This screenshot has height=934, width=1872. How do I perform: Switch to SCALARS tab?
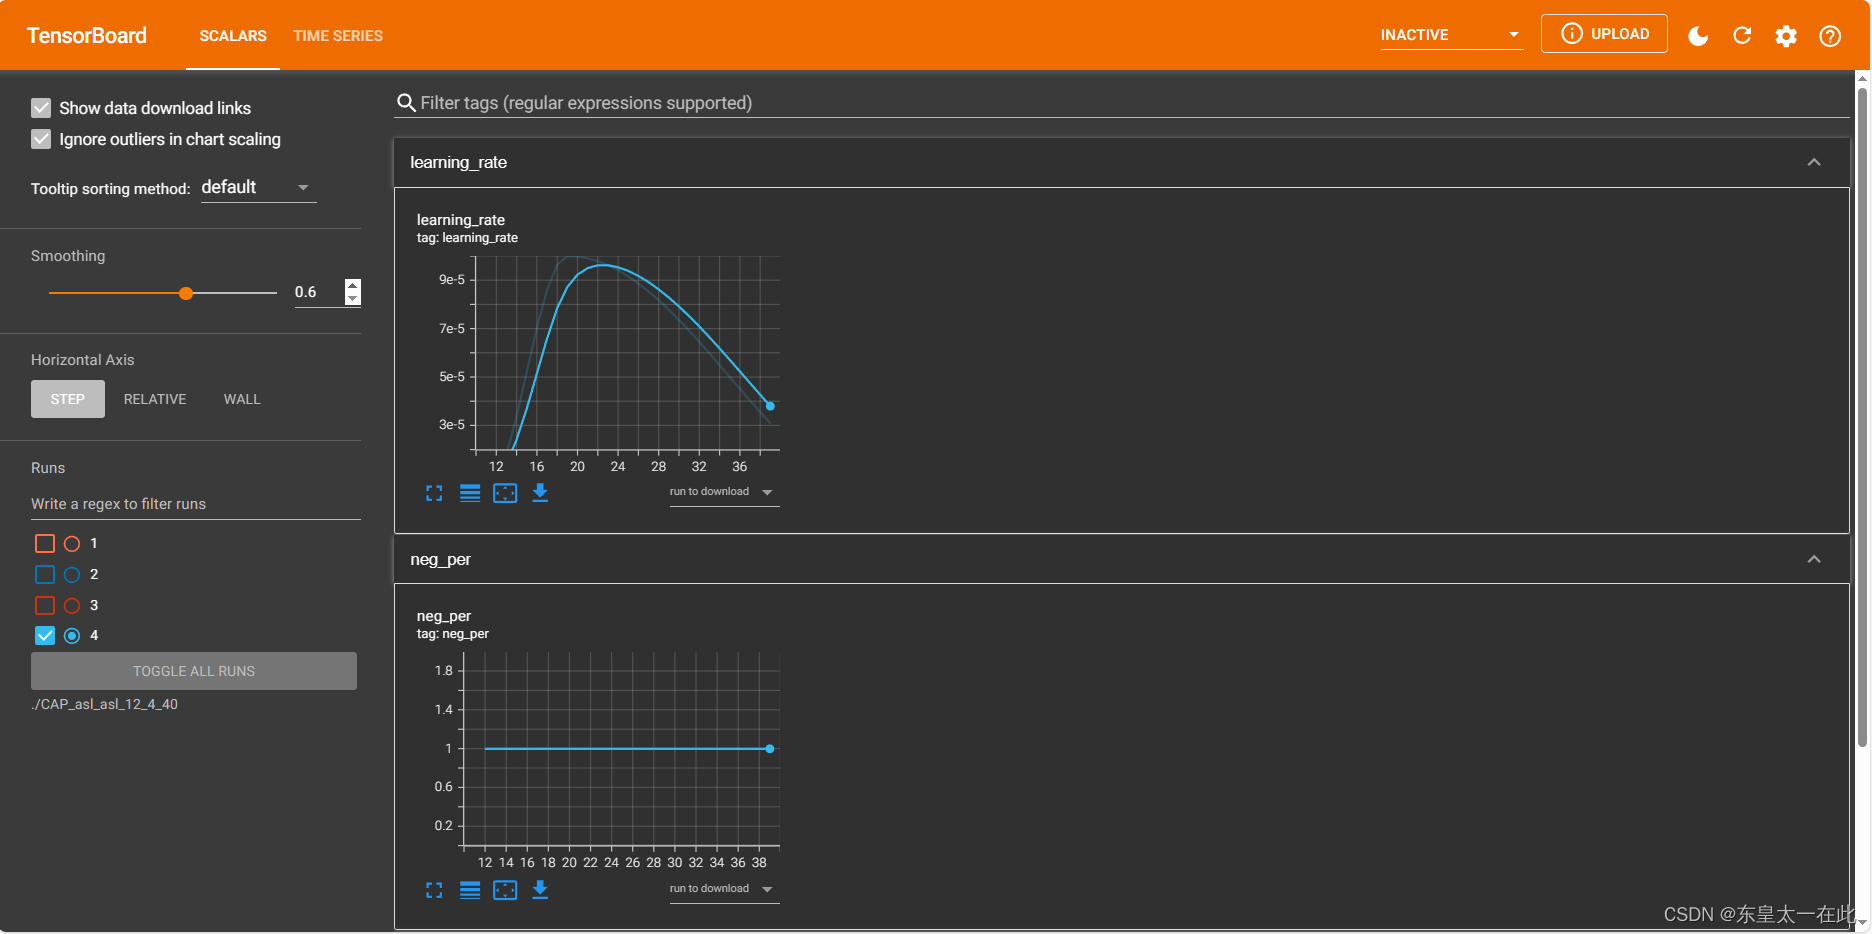click(x=233, y=36)
